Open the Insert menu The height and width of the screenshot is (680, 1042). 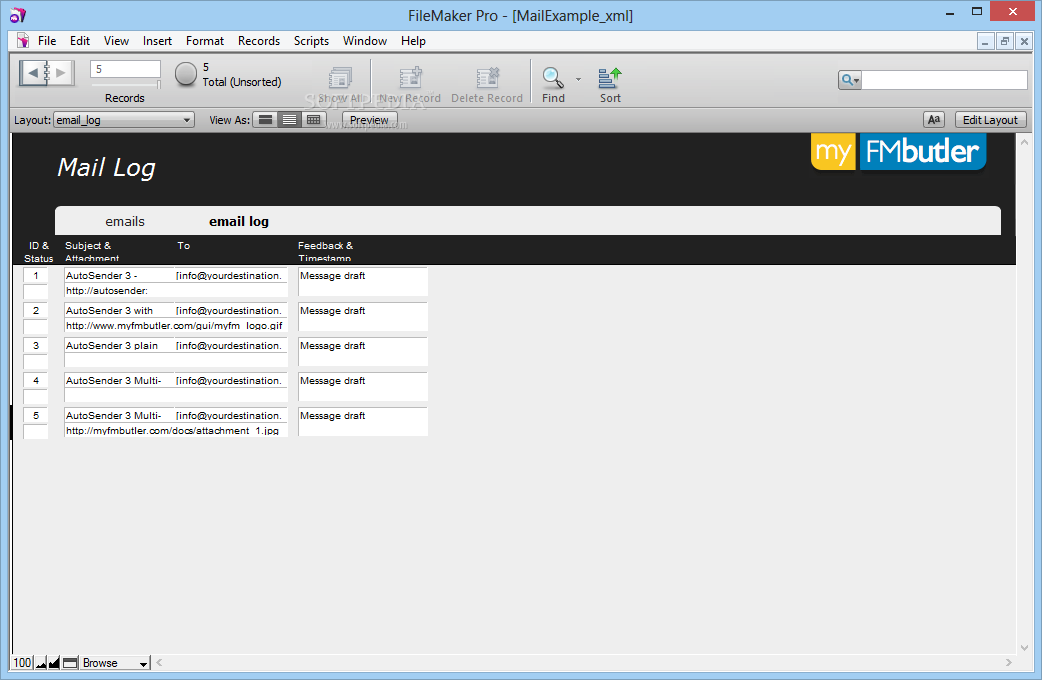pyautogui.click(x=157, y=41)
